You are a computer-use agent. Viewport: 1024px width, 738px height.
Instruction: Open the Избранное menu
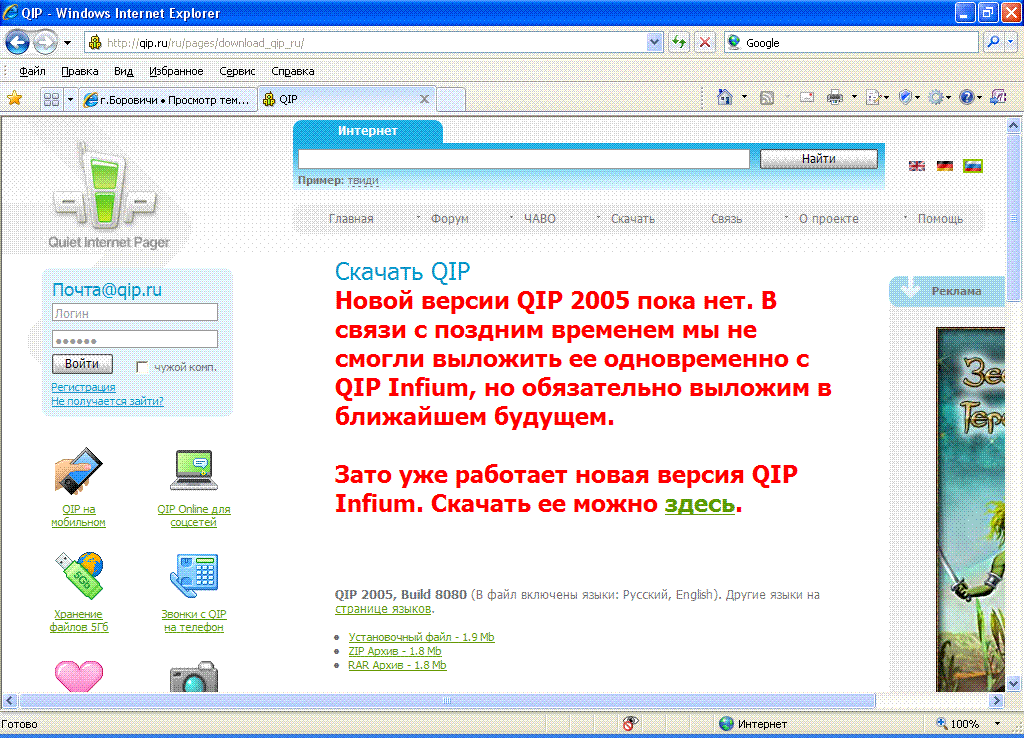176,71
